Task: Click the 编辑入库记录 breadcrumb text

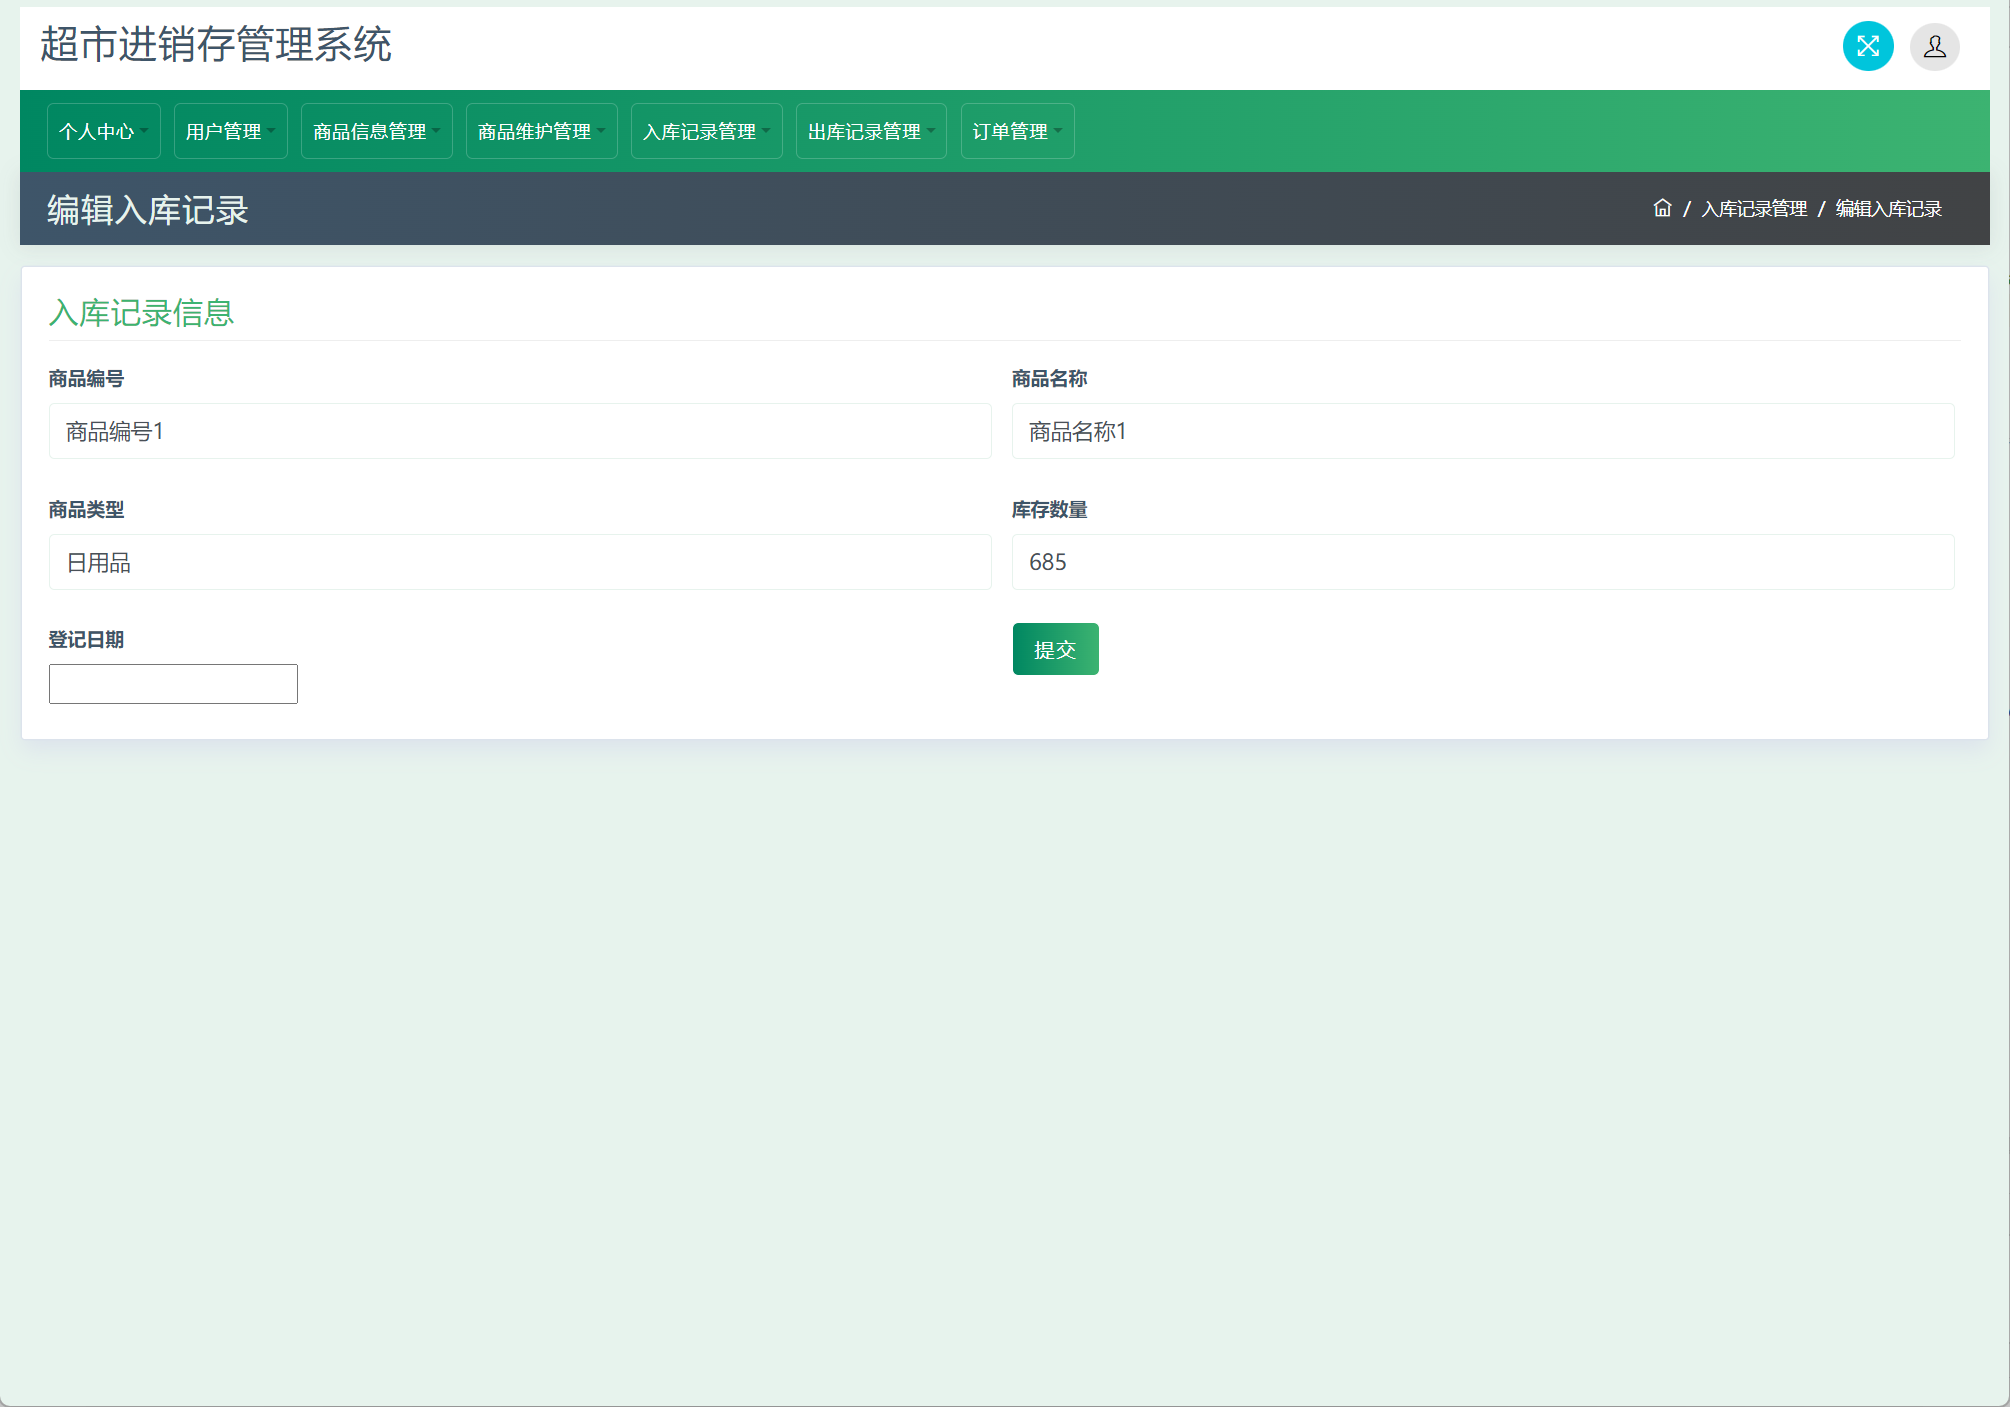Action: point(1888,208)
